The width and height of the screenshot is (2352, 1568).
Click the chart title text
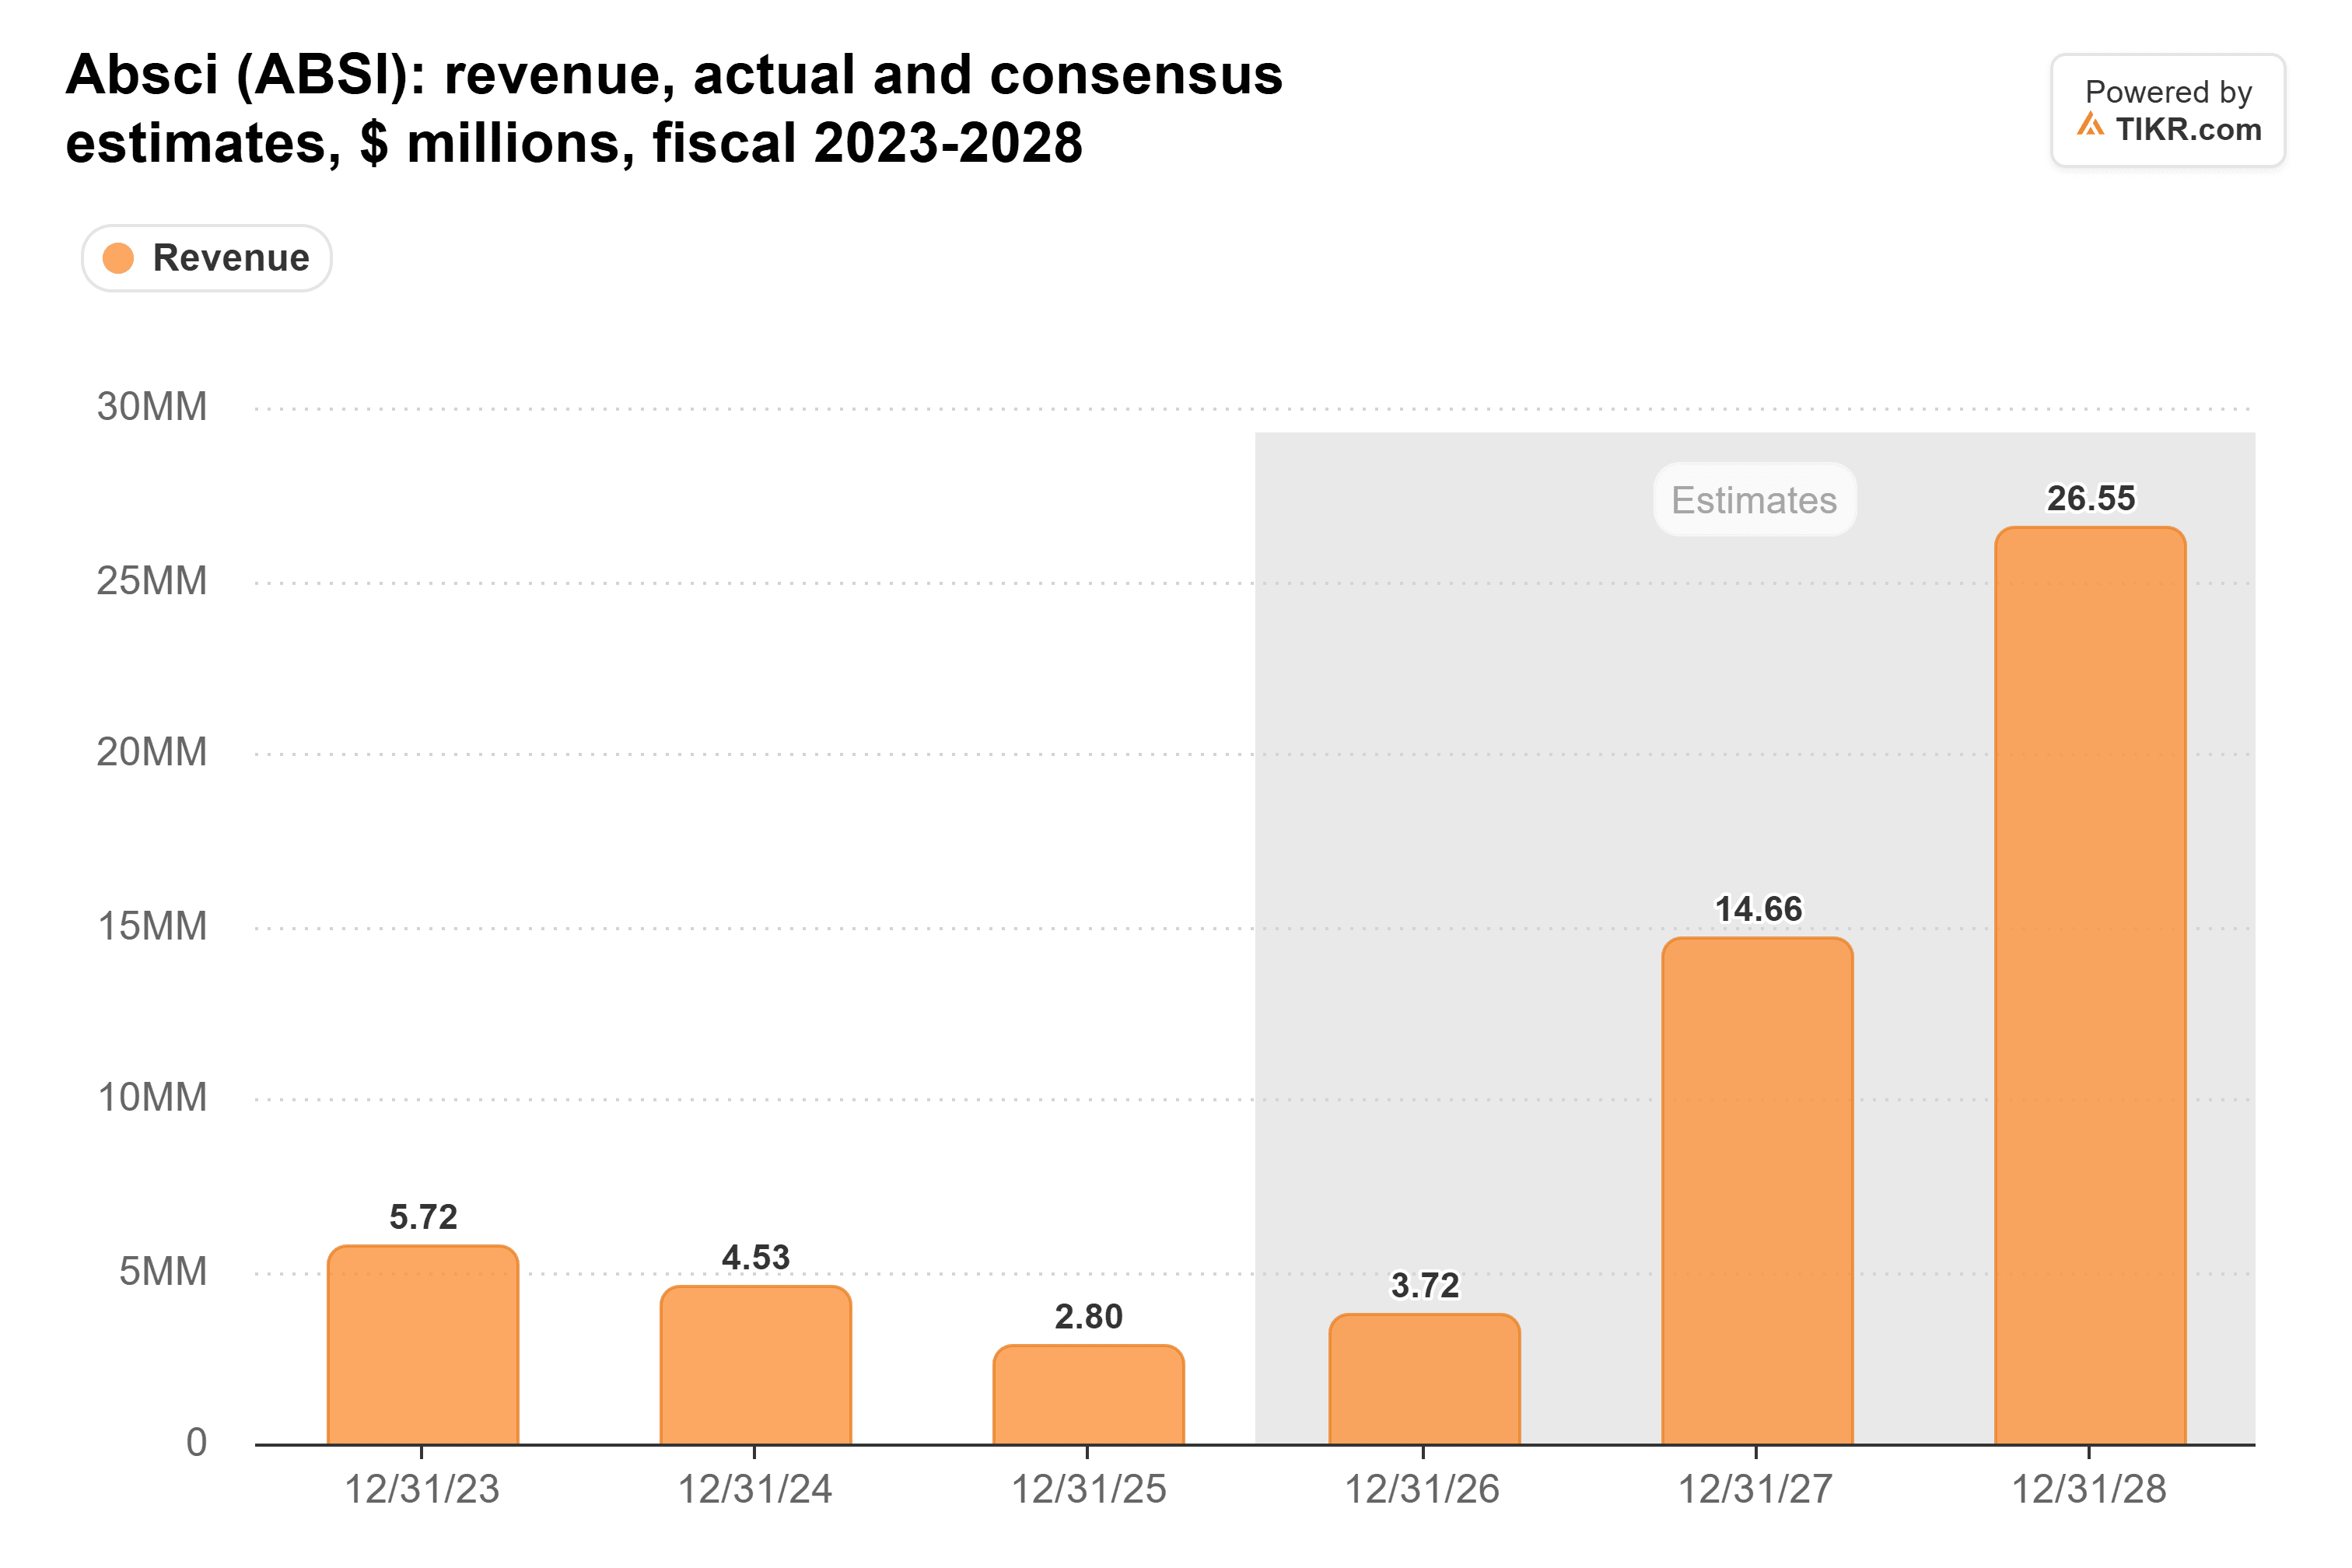pyautogui.click(x=674, y=108)
